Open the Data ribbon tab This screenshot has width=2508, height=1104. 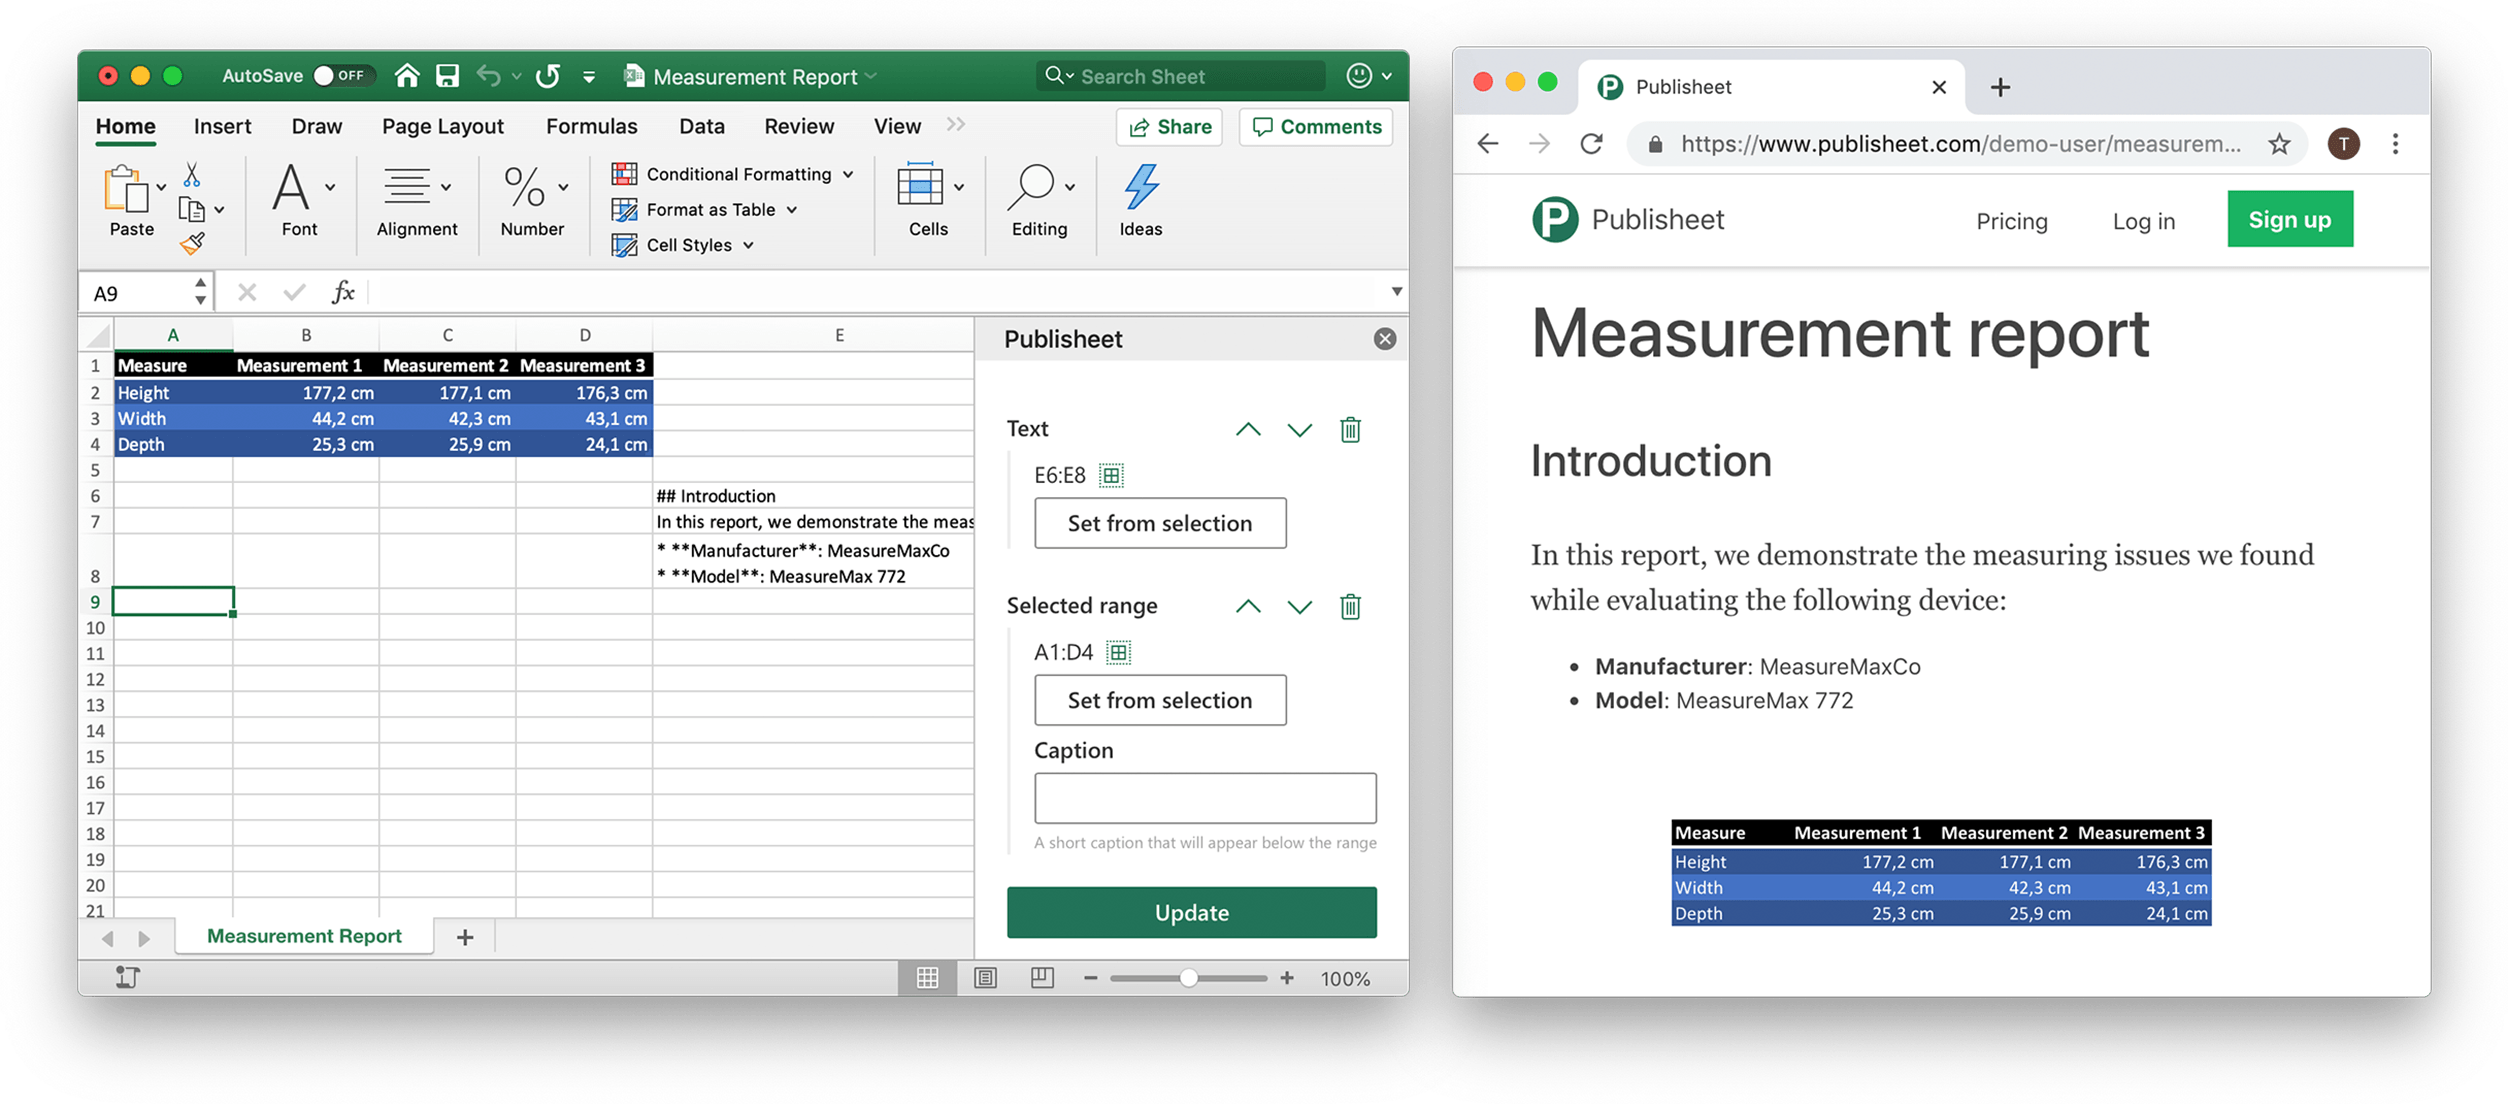coord(701,126)
